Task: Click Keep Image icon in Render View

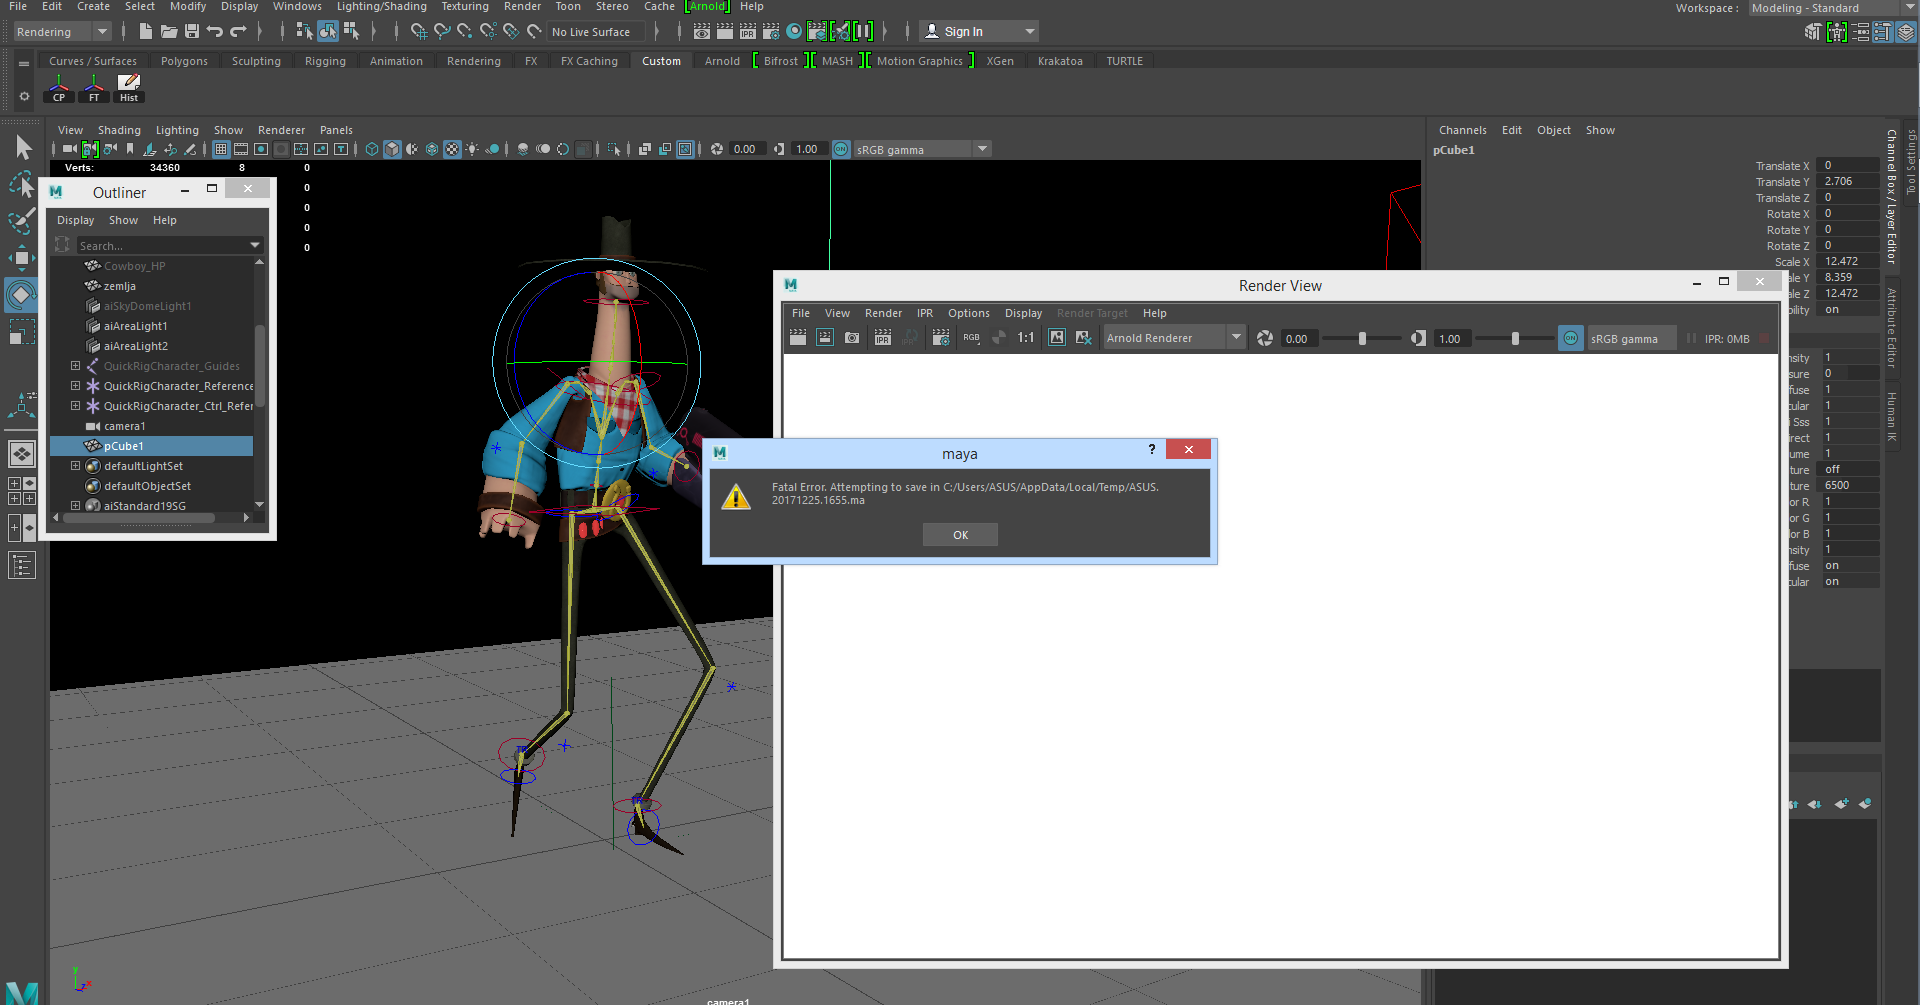Action: pos(1057,338)
